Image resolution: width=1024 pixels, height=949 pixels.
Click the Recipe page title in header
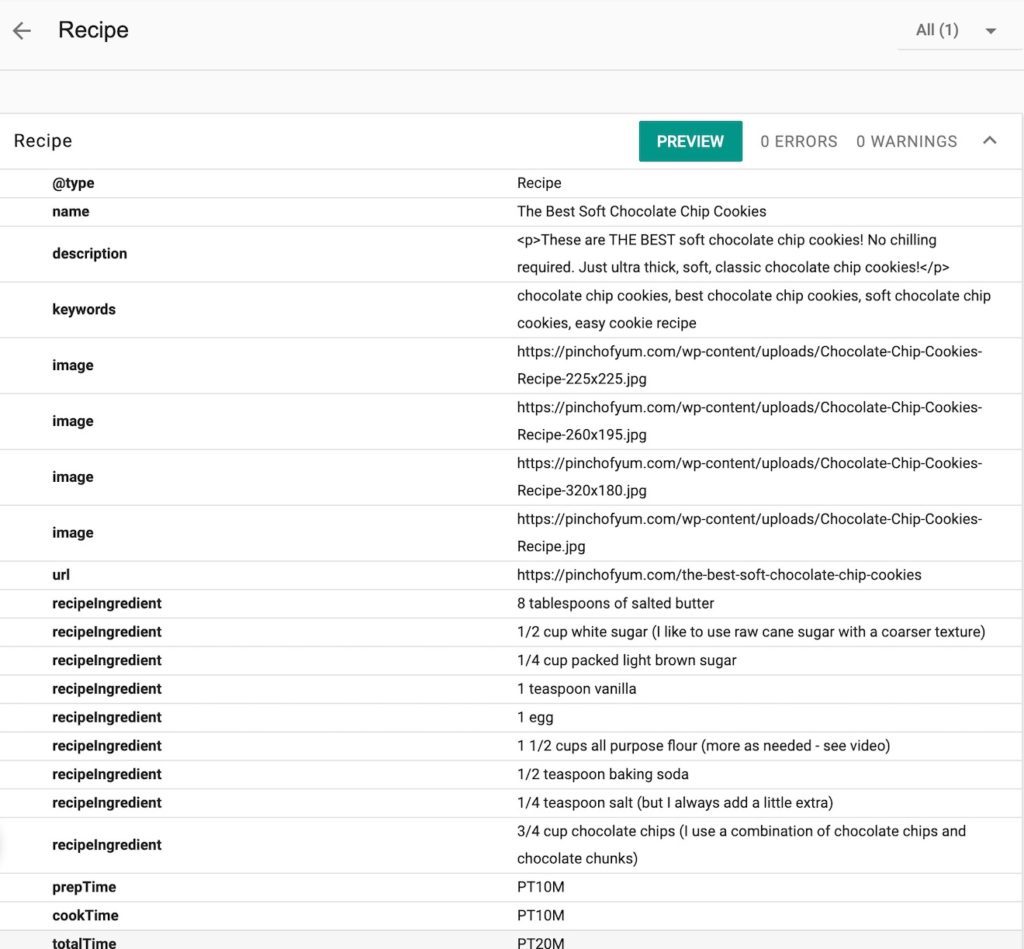click(x=93, y=30)
